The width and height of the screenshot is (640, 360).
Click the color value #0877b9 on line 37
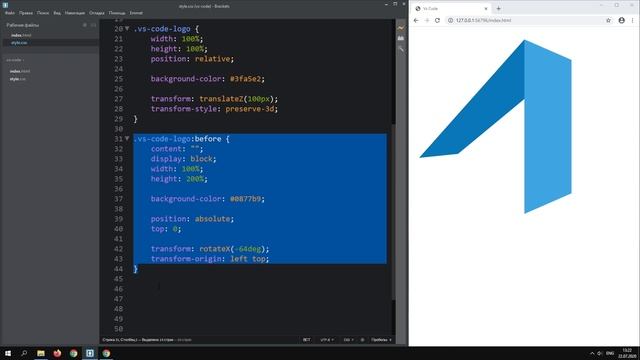point(245,199)
